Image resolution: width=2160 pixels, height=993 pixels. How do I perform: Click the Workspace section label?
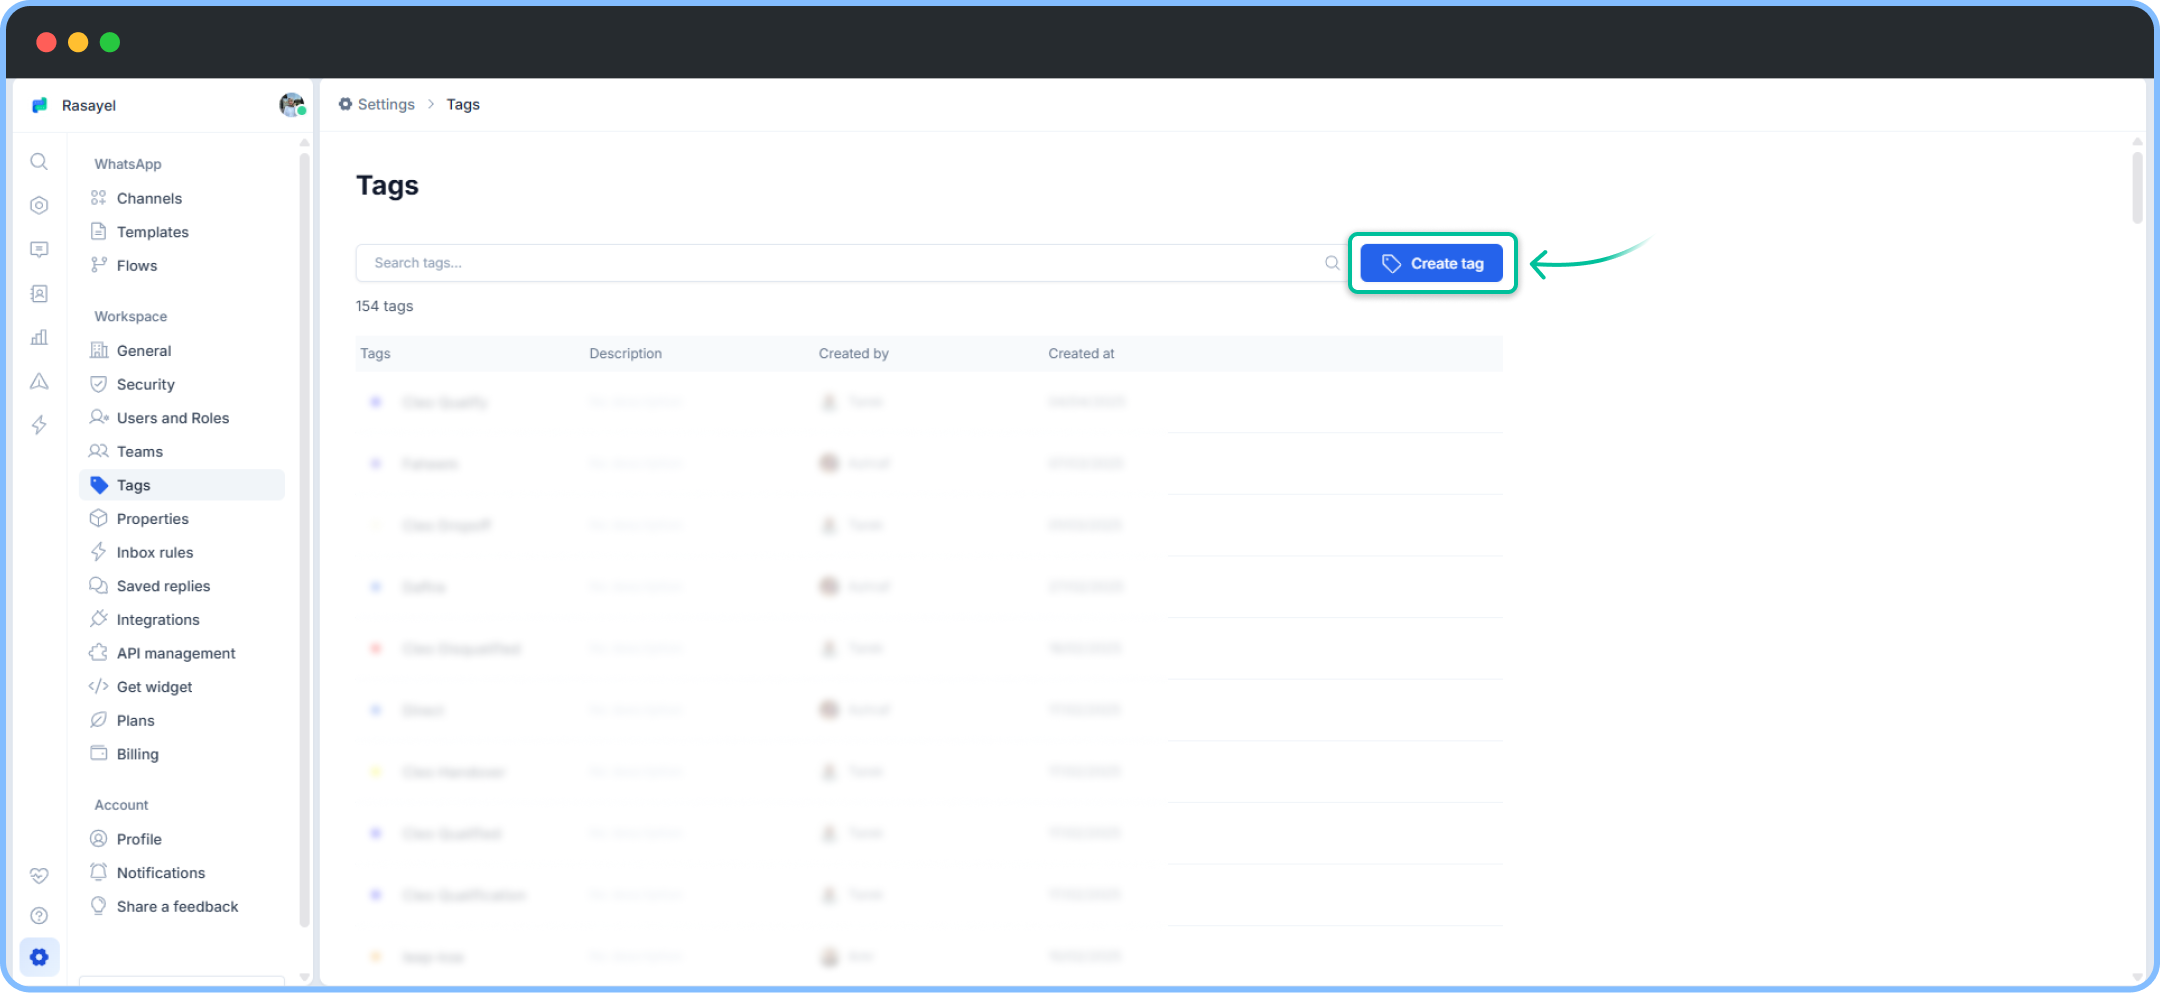coord(131,316)
